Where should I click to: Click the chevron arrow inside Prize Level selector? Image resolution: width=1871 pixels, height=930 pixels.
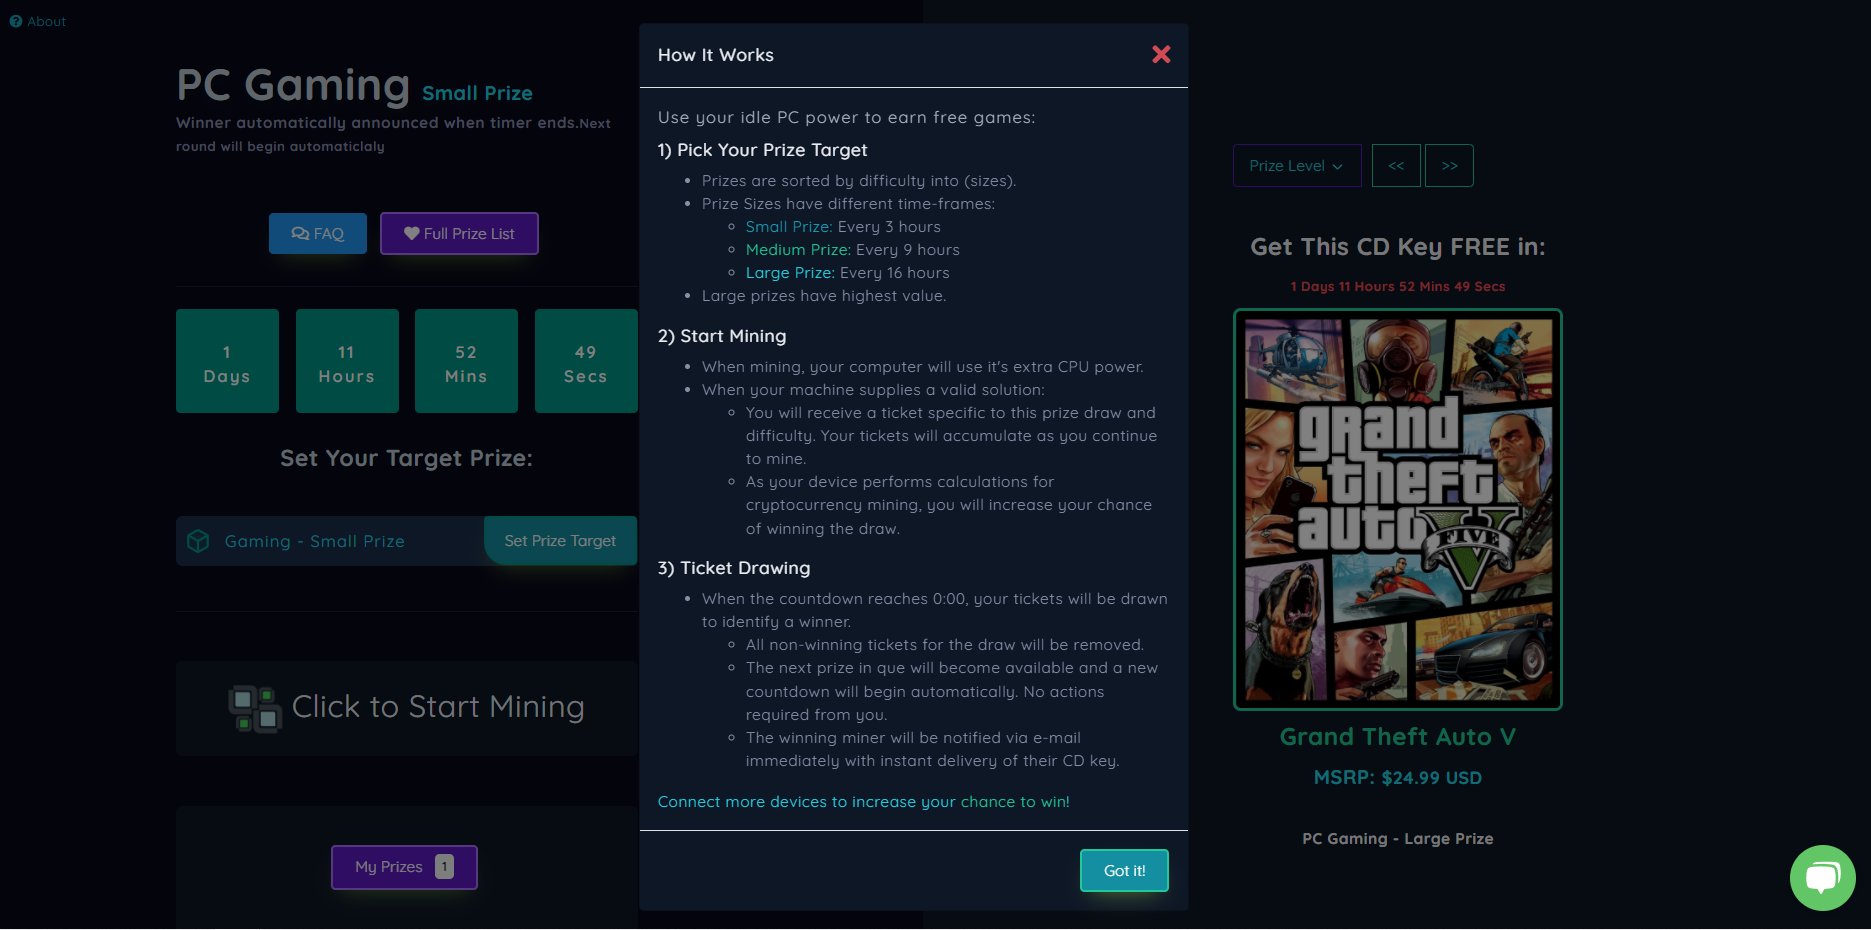point(1339,166)
